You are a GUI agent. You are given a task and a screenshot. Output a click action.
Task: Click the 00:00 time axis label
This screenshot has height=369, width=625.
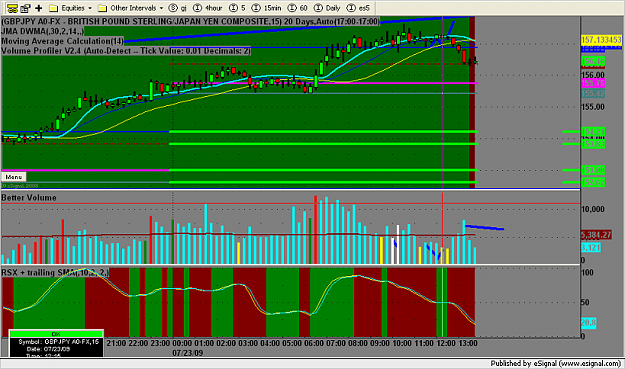(x=182, y=343)
